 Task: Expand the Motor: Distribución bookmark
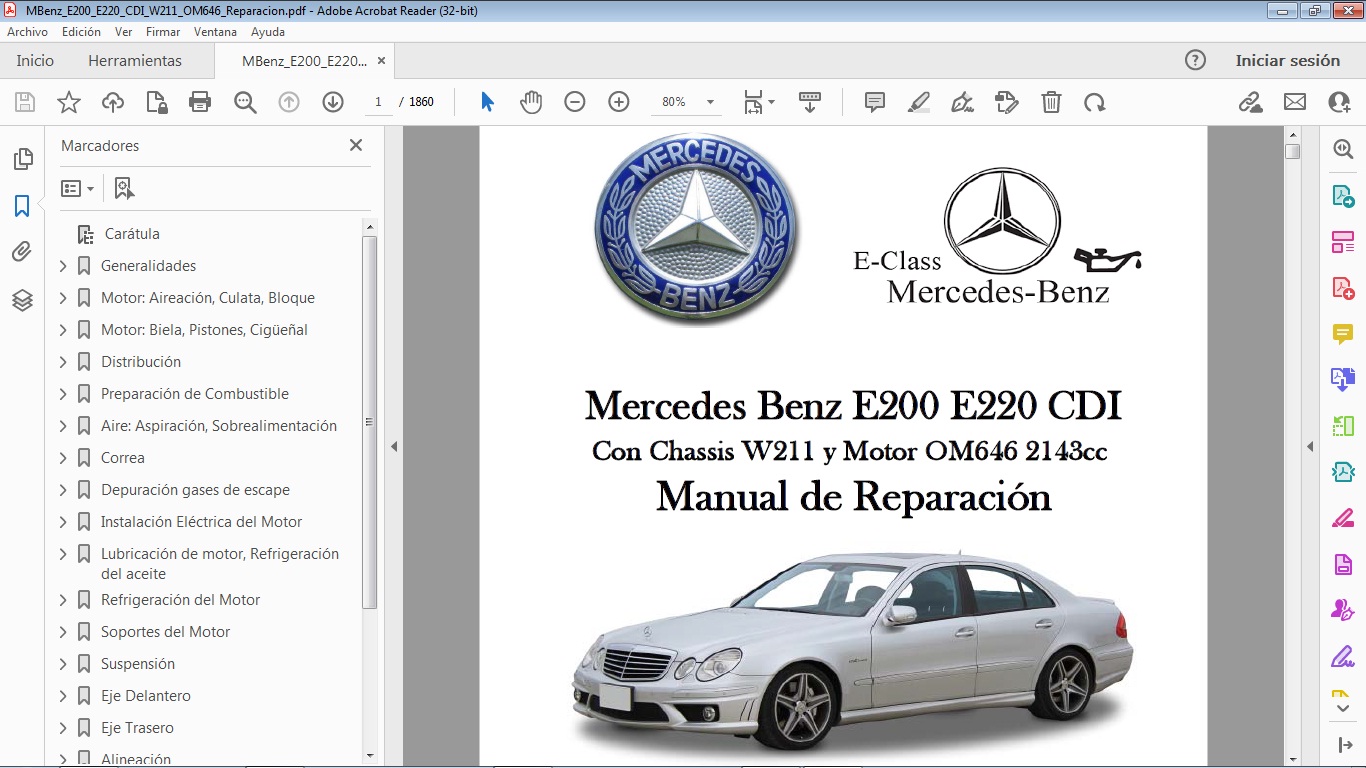(x=62, y=361)
